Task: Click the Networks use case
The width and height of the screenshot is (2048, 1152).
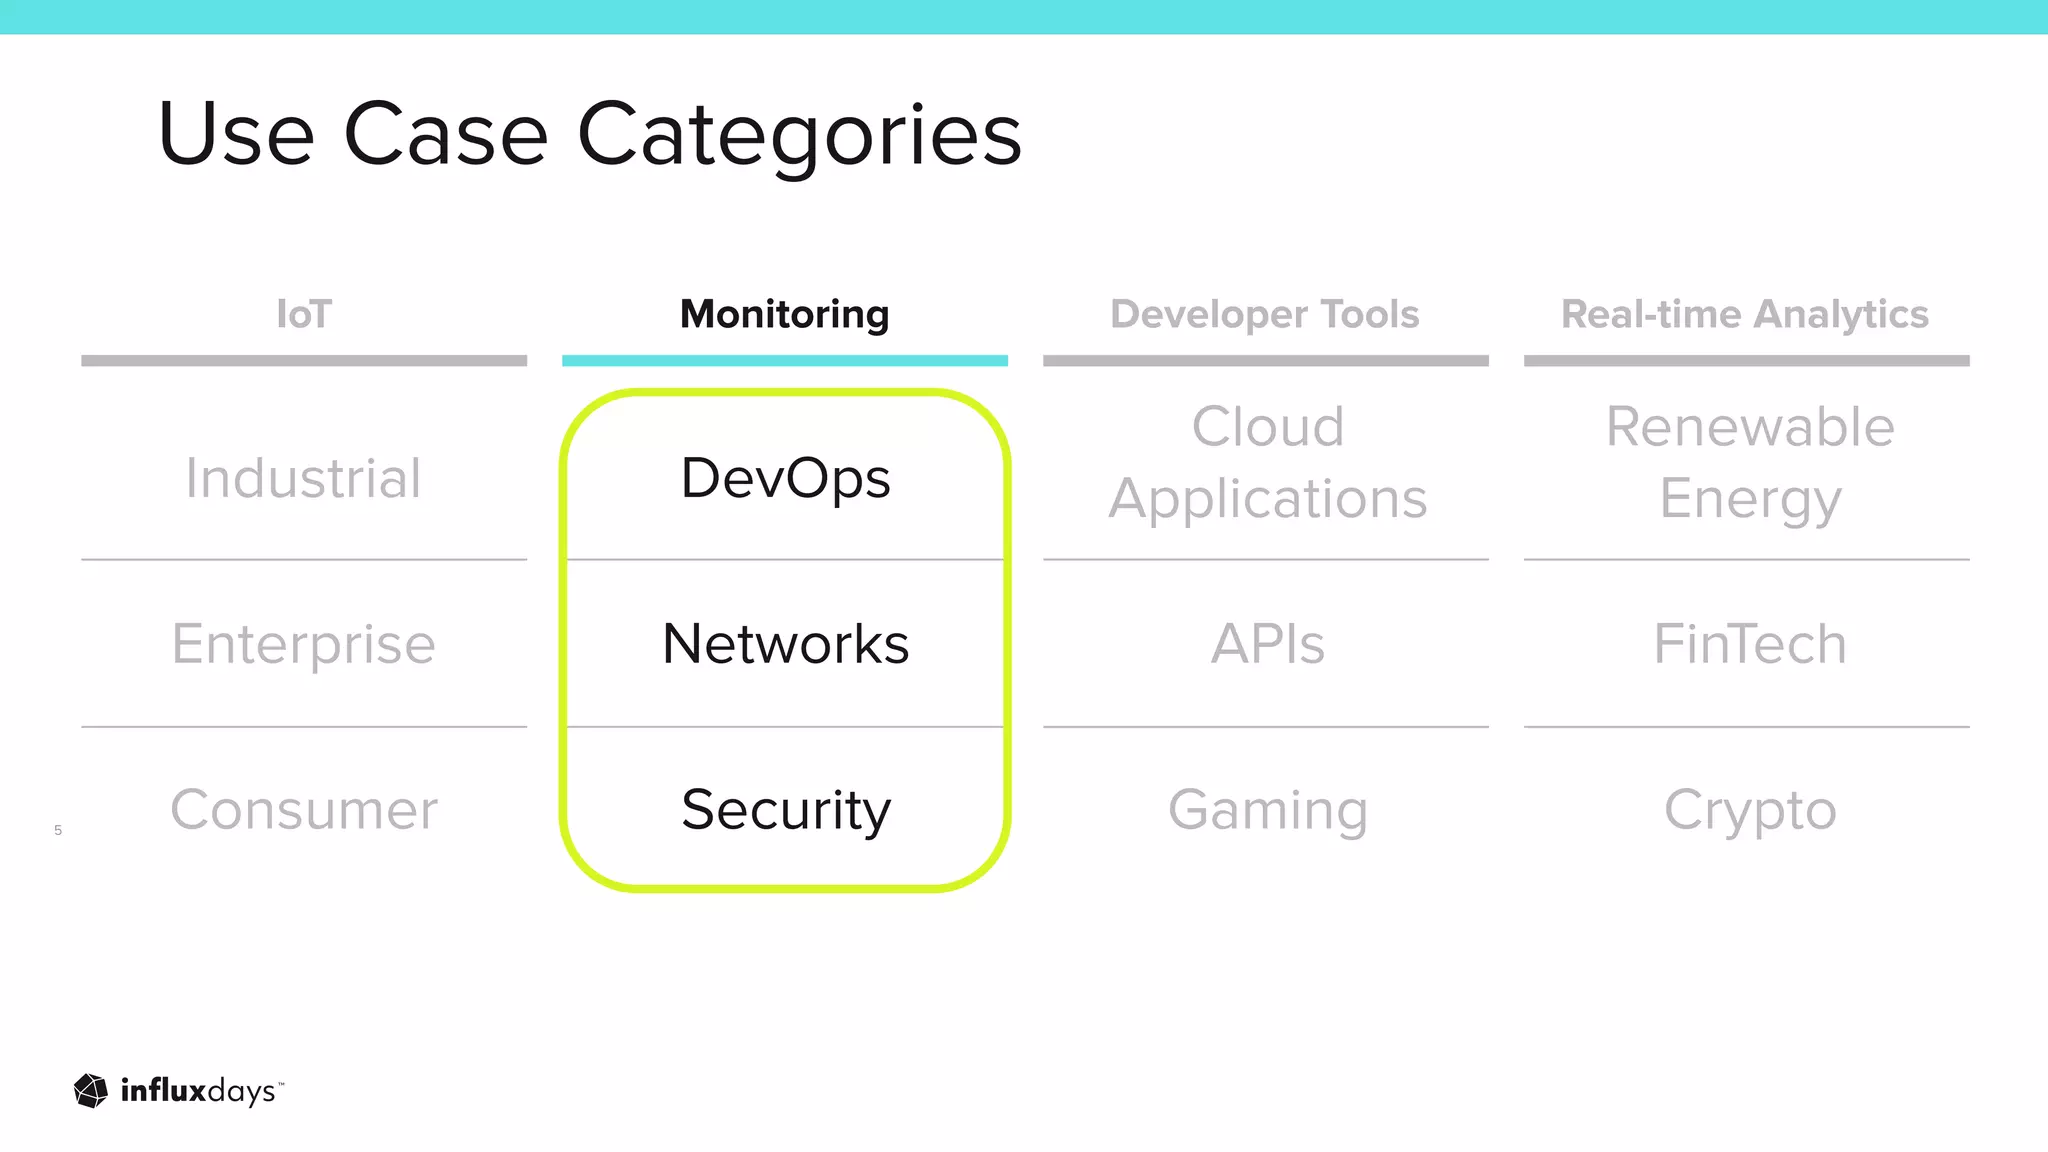Action: (x=785, y=644)
